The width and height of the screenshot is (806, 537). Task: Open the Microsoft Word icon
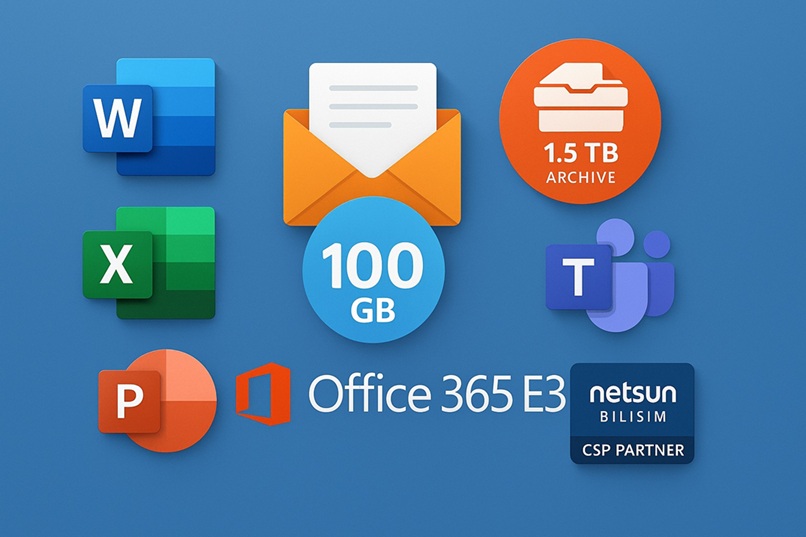(x=150, y=117)
